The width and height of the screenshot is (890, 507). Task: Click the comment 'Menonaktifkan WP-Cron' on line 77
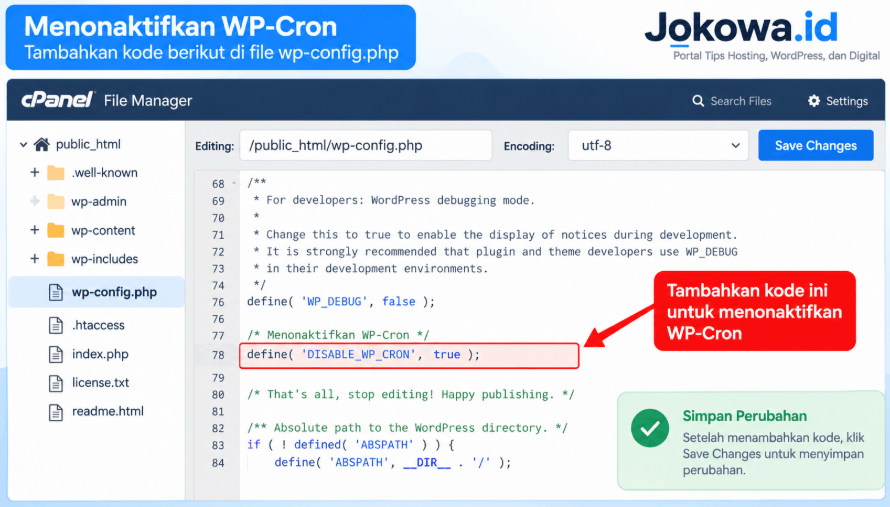[x=338, y=335]
